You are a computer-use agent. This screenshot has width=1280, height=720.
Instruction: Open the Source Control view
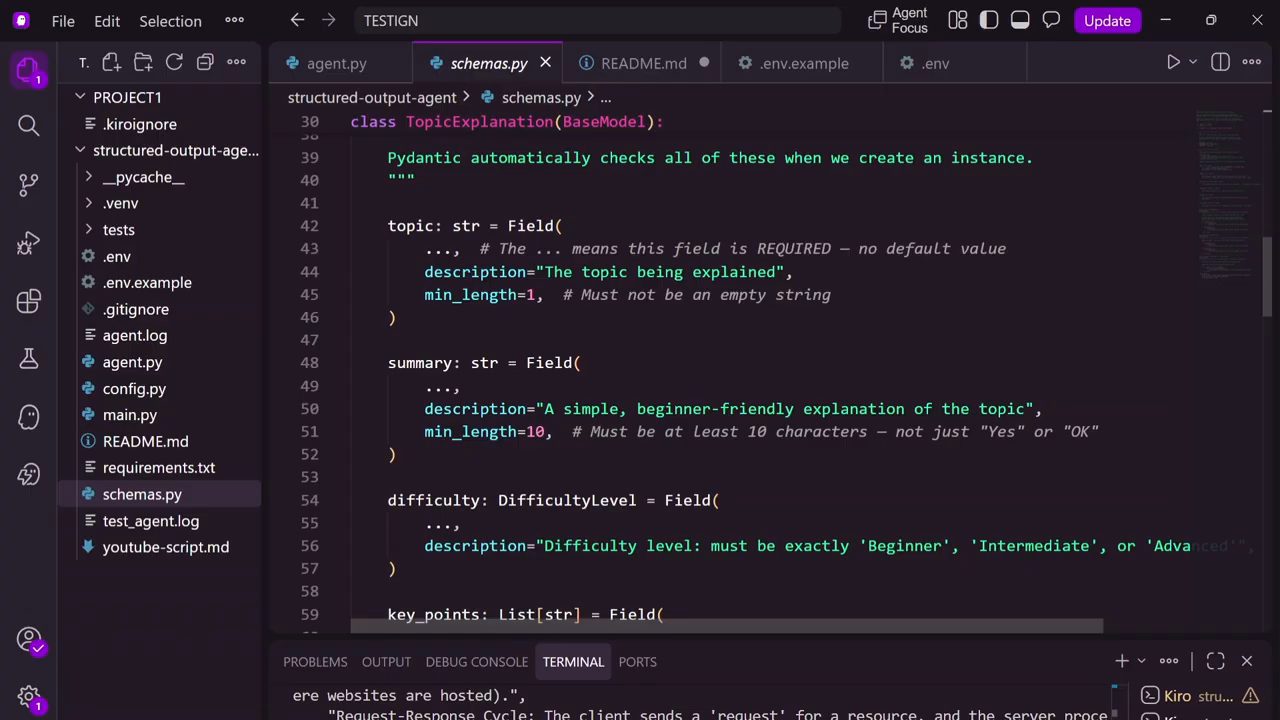28,184
